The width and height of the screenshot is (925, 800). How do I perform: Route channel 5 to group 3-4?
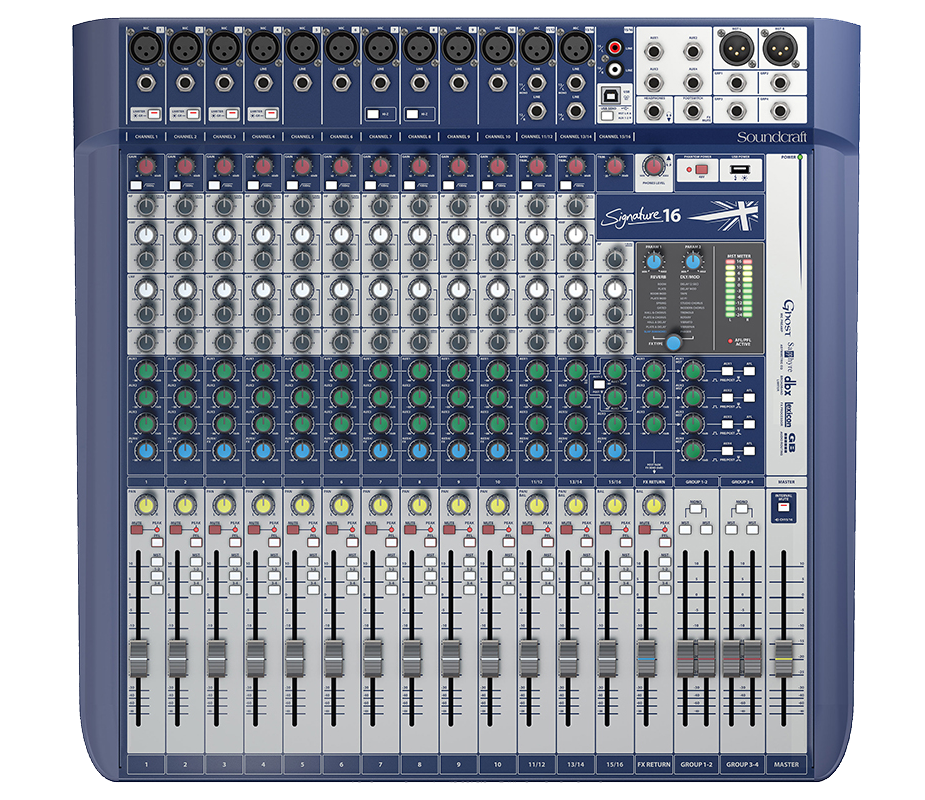313,589
